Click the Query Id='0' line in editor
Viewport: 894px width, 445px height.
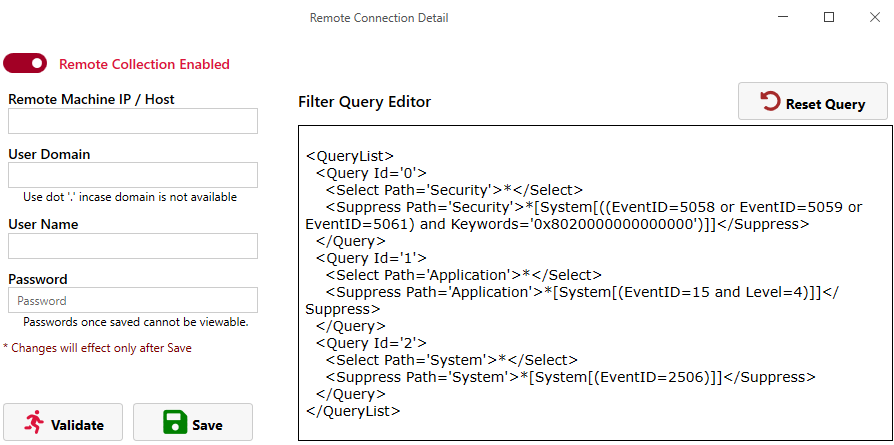(372, 173)
